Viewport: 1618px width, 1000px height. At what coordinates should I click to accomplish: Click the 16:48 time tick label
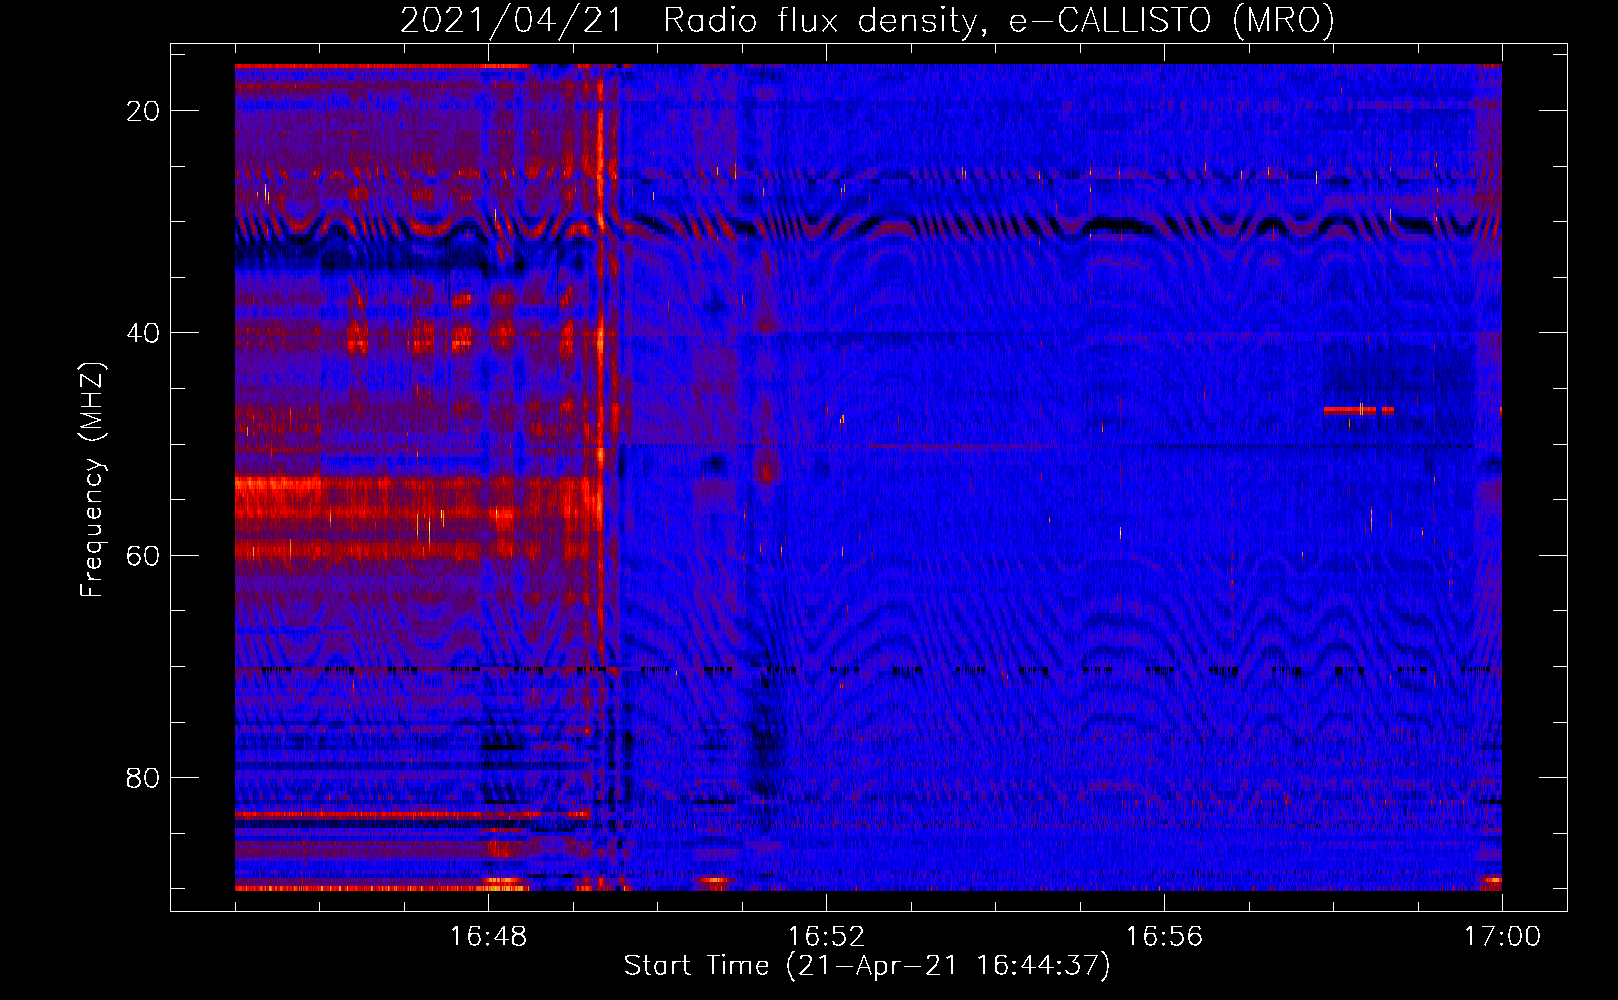tap(488, 937)
